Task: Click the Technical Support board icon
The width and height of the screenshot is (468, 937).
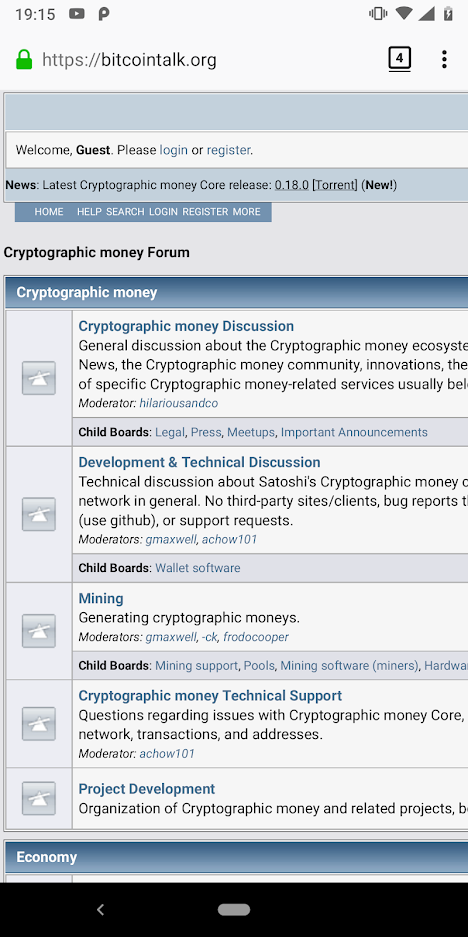Action: coord(39,724)
